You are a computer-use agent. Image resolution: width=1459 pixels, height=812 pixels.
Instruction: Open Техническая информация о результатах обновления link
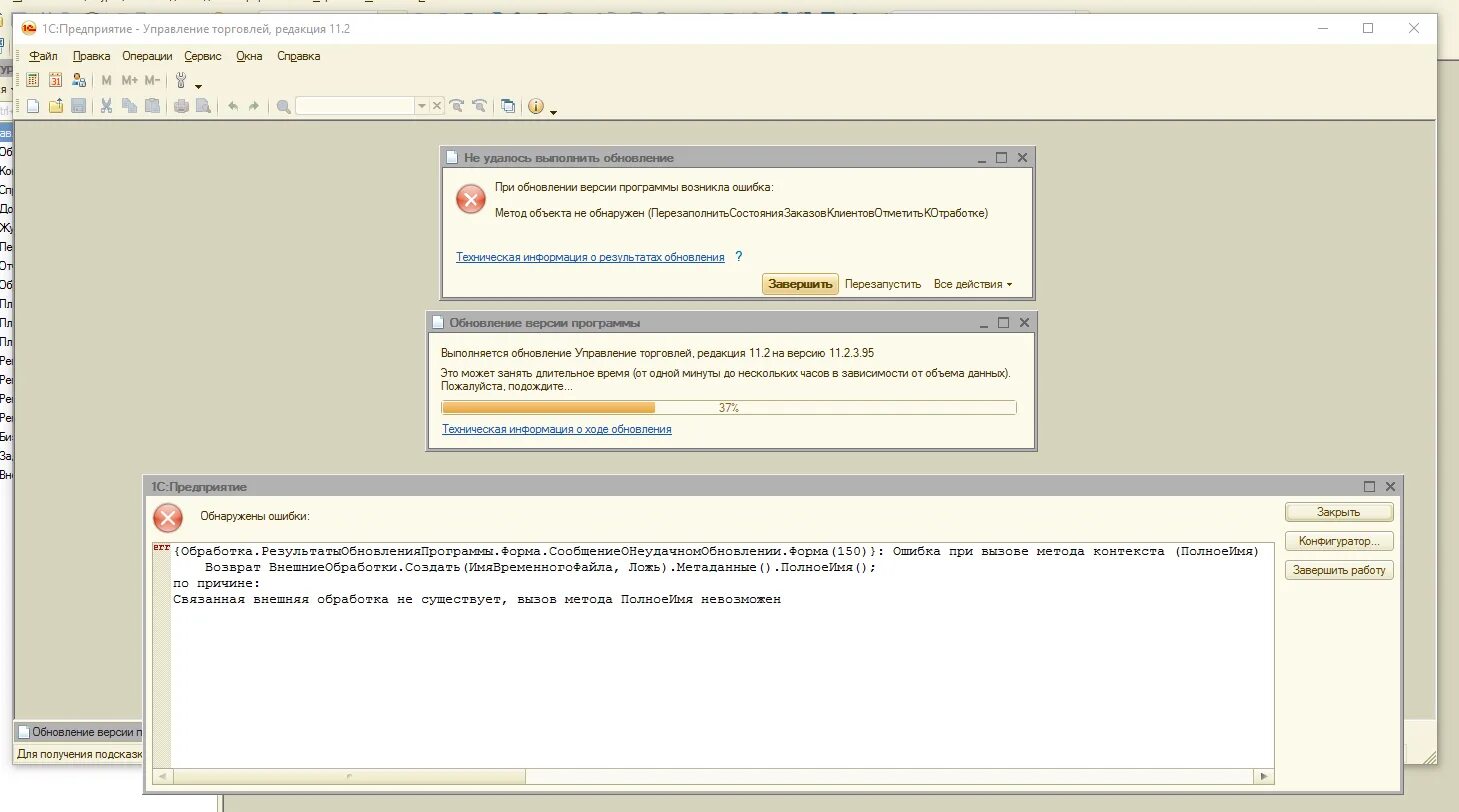tap(590, 257)
